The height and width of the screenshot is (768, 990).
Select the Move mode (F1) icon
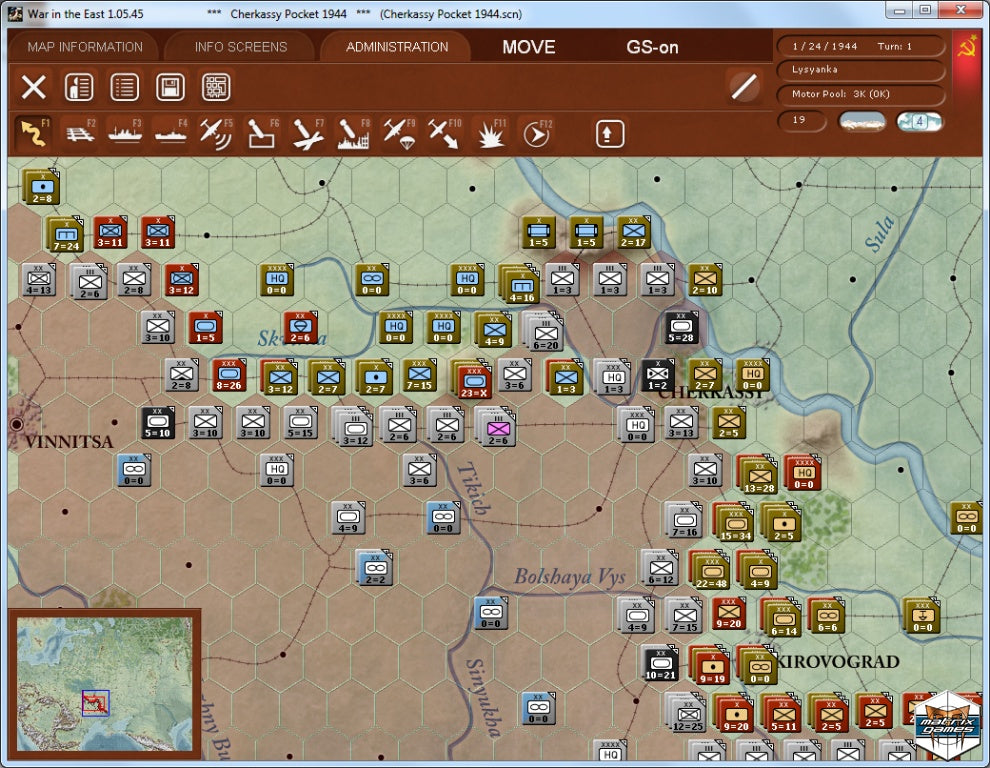tap(33, 133)
